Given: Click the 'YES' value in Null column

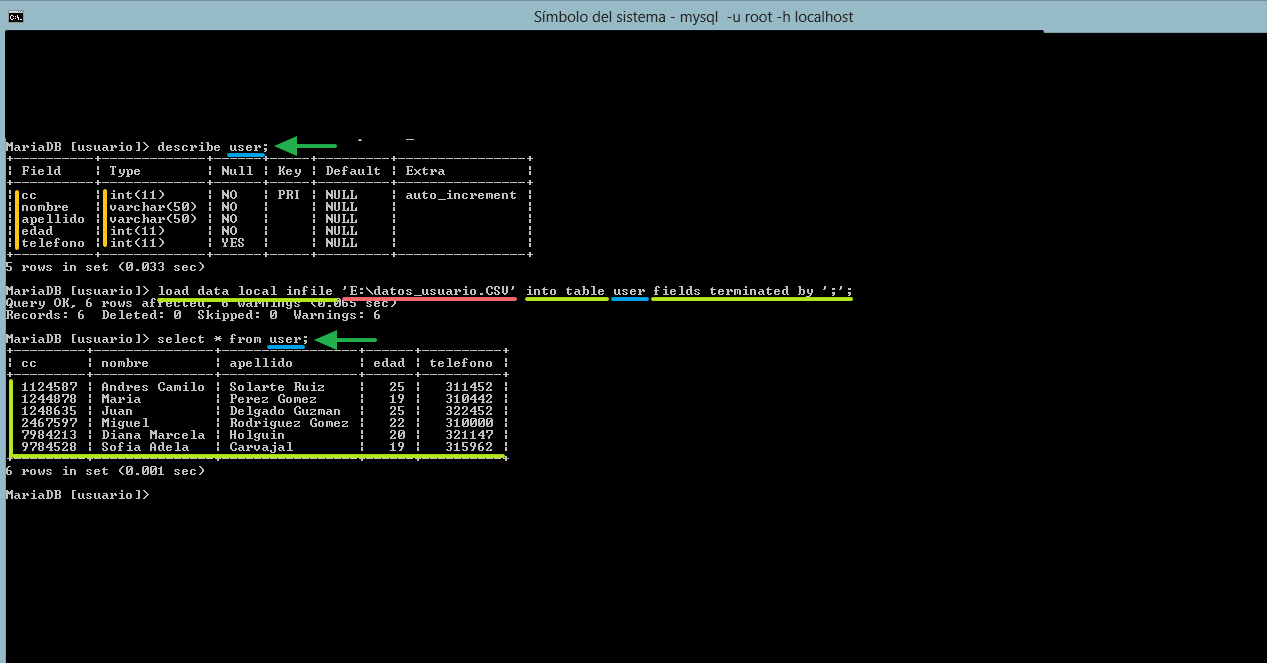Looking at the screenshot, I should [232, 243].
